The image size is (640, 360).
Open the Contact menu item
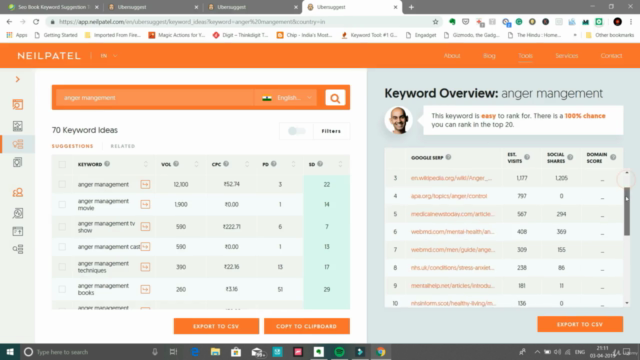tap(611, 56)
